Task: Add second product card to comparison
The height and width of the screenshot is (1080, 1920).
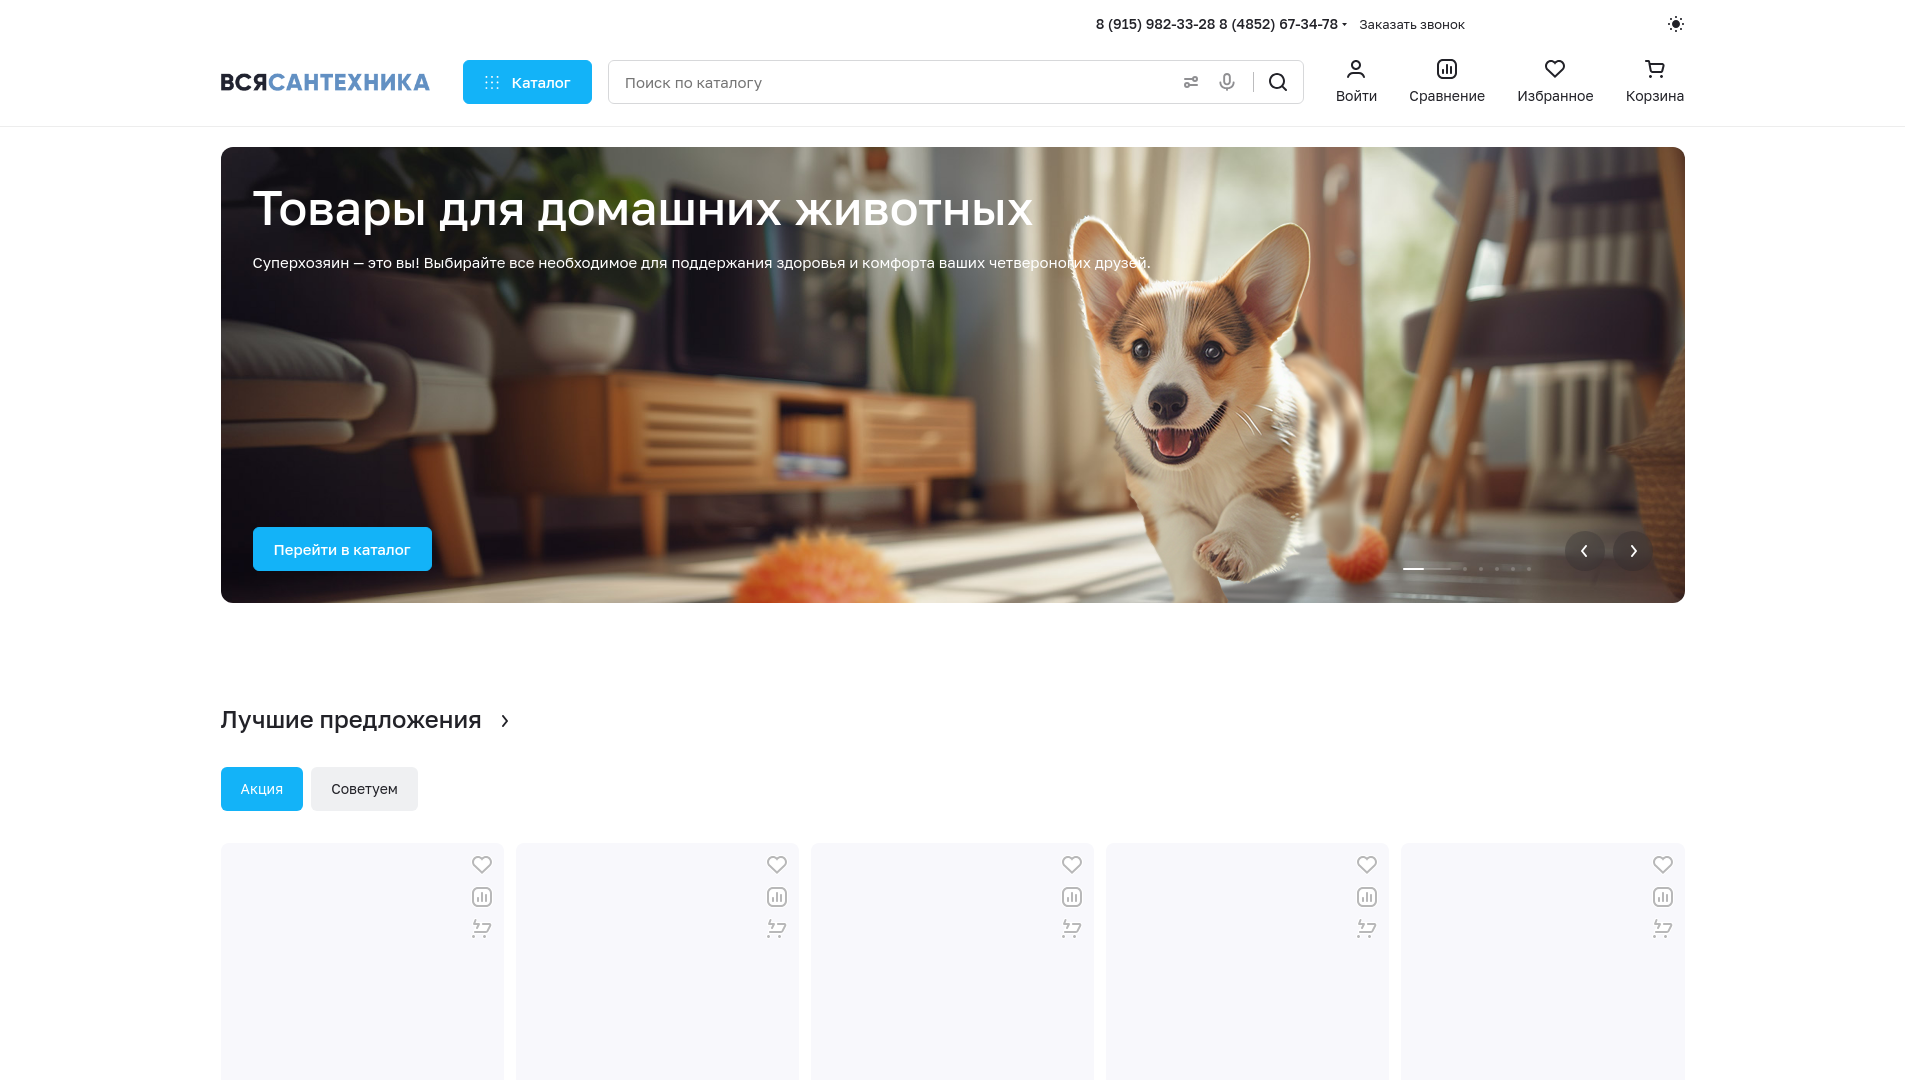Action: coord(777,897)
